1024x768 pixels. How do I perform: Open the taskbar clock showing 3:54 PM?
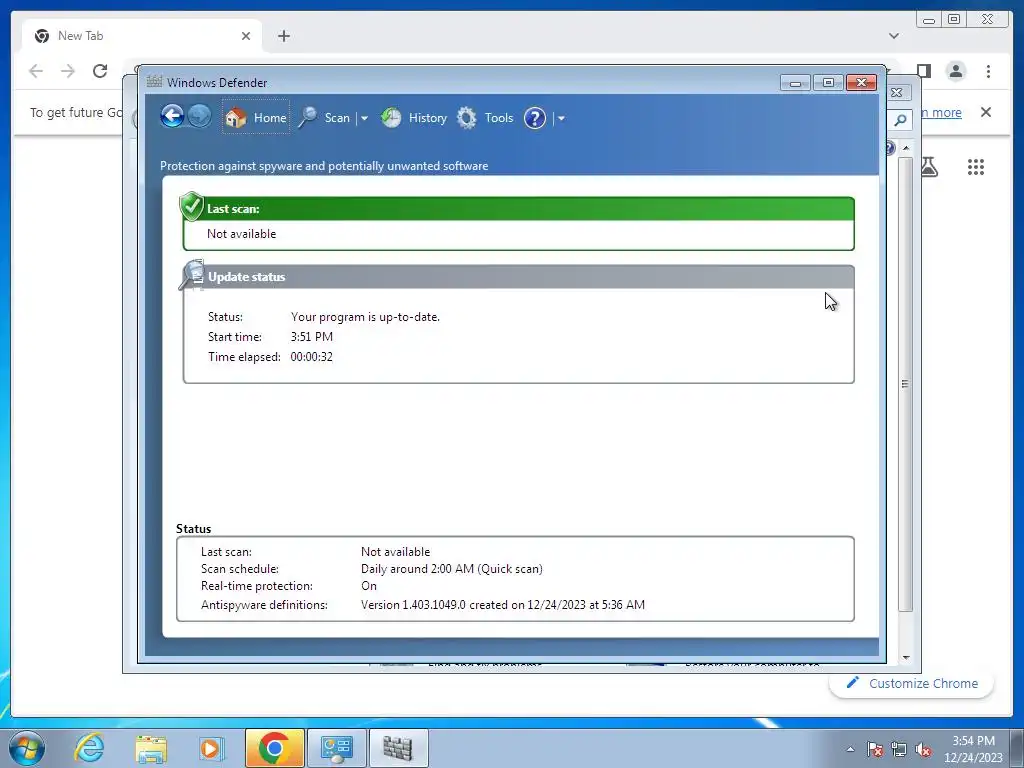pos(973,748)
